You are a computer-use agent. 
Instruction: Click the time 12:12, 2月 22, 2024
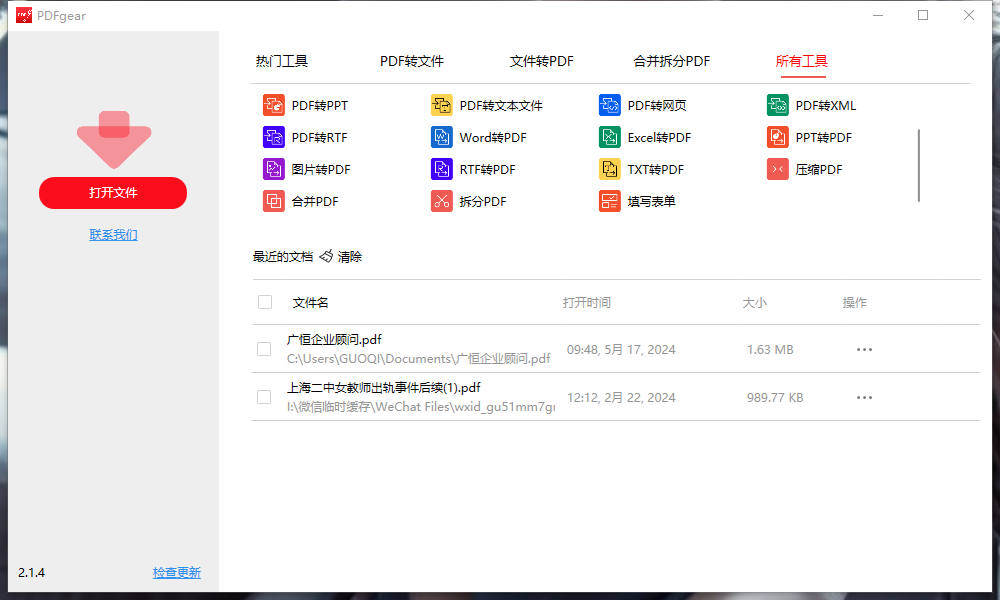(621, 397)
